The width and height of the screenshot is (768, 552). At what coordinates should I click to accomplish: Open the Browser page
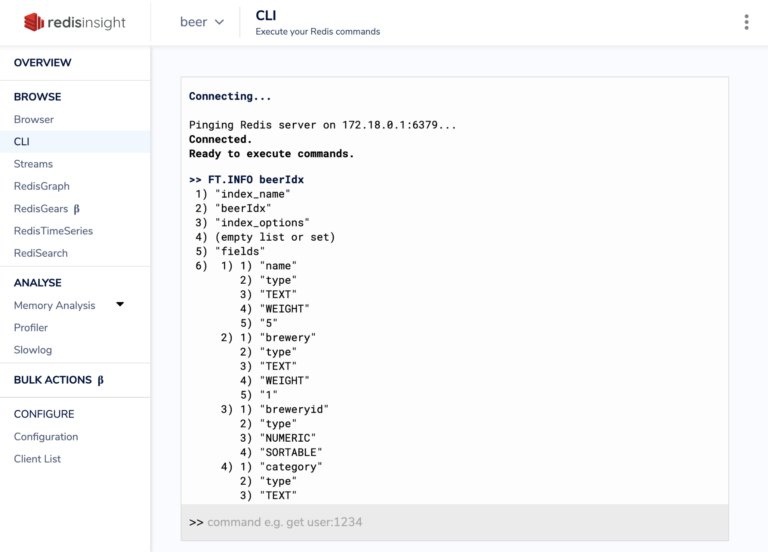coord(34,119)
